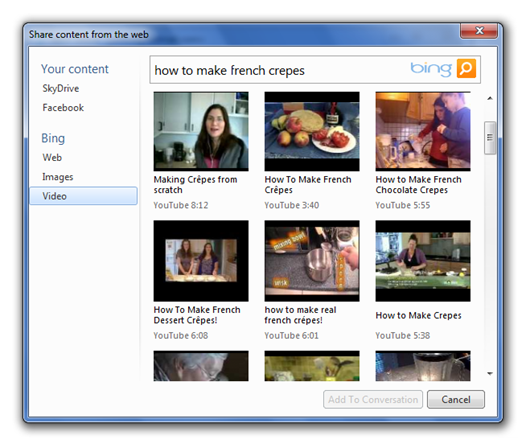Image resolution: width=530 pixels, height=448 pixels.
Task: Click the 'Making Crêpes from scratch' title
Action: click(195, 185)
